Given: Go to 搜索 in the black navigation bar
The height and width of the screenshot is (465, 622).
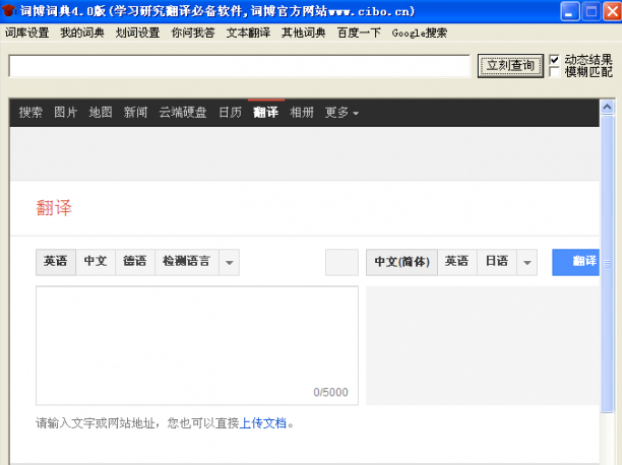Looking at the screenshot, I should [31, 113].
